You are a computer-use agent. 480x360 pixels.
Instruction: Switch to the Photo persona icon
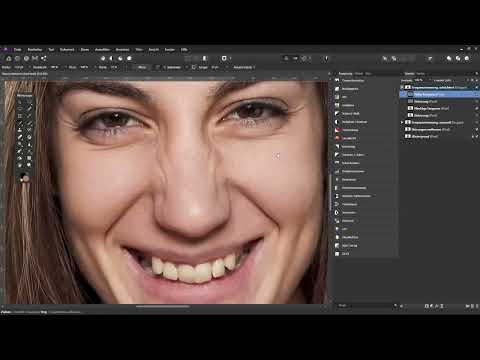[9, 58]
